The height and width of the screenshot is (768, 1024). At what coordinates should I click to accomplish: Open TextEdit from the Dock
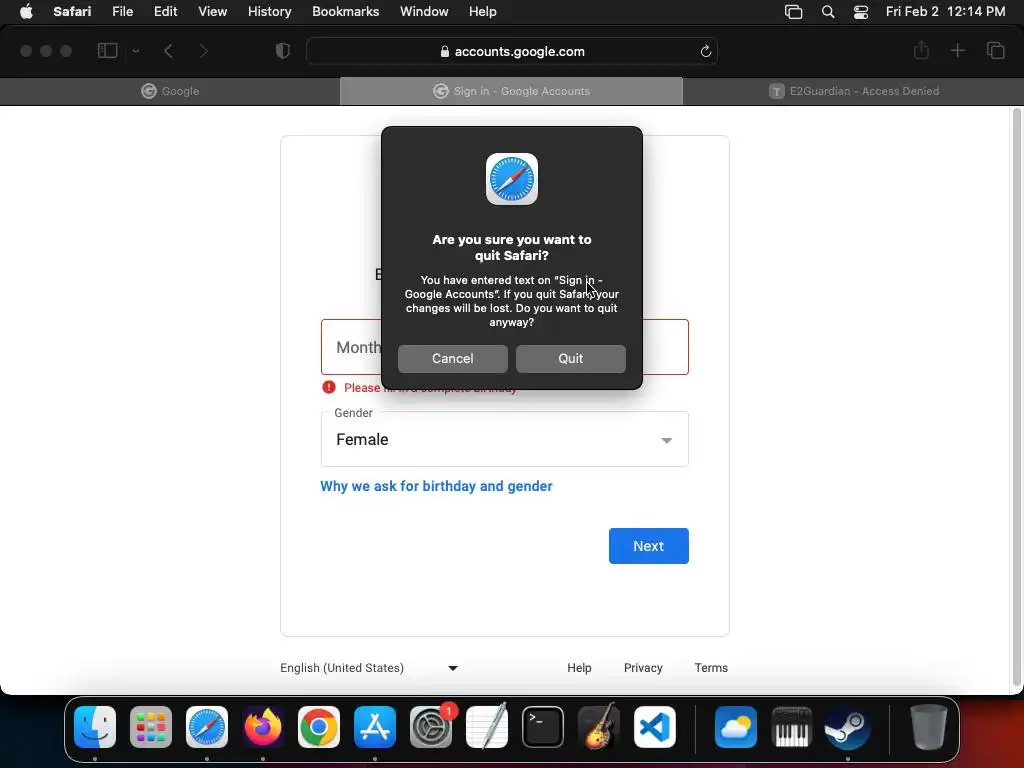(487, 727)
